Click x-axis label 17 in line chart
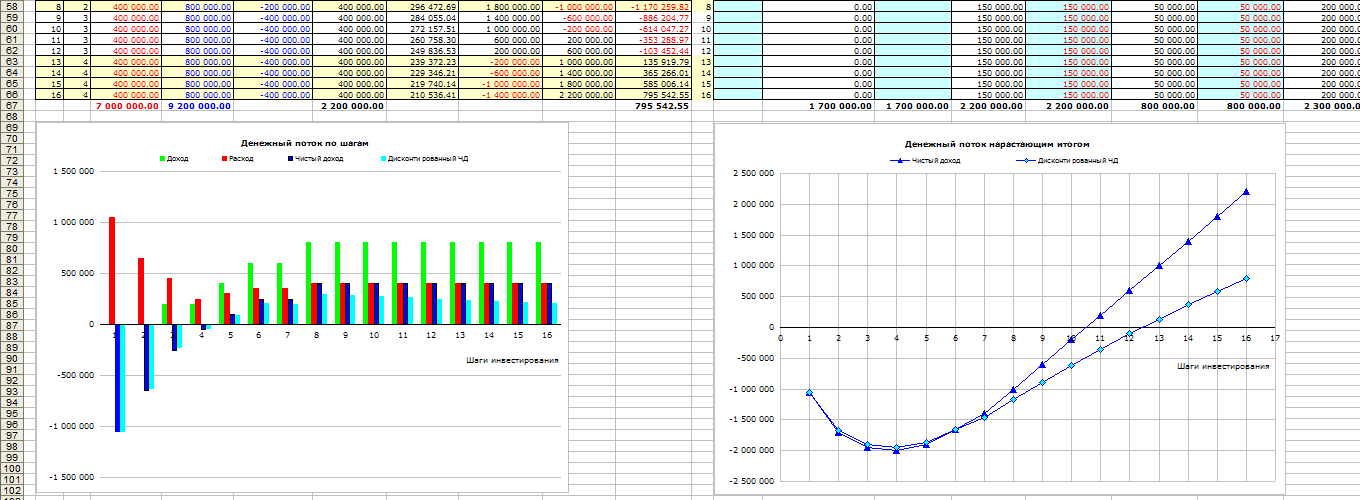Screen dimensions: 1360x500 click(1274, 337)
